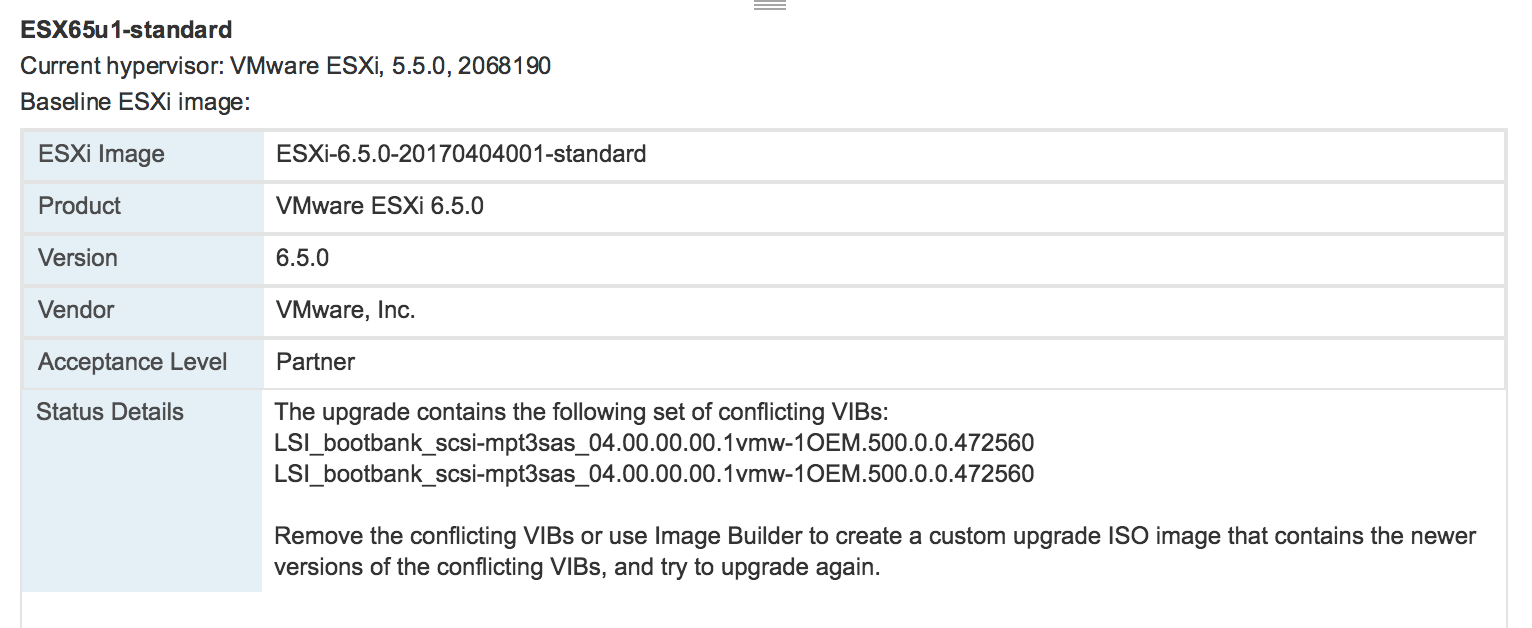Click the ESXi-6.5.0-20170404001-standard image value
1532x628 pixels.
[461, 154]
